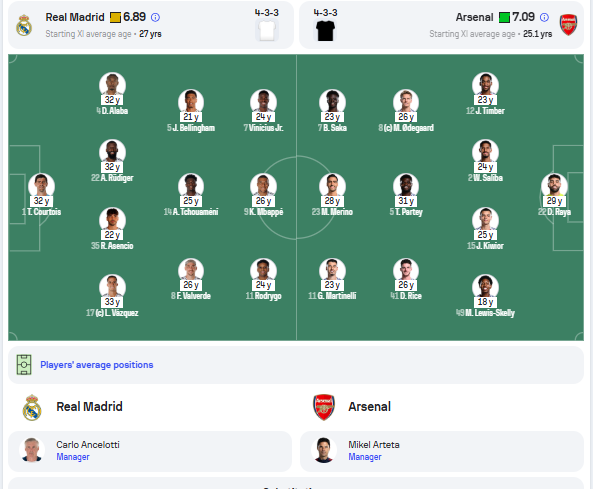Select the black Arsenal kit icon
593x489 pixels.
tap(325, 31)
